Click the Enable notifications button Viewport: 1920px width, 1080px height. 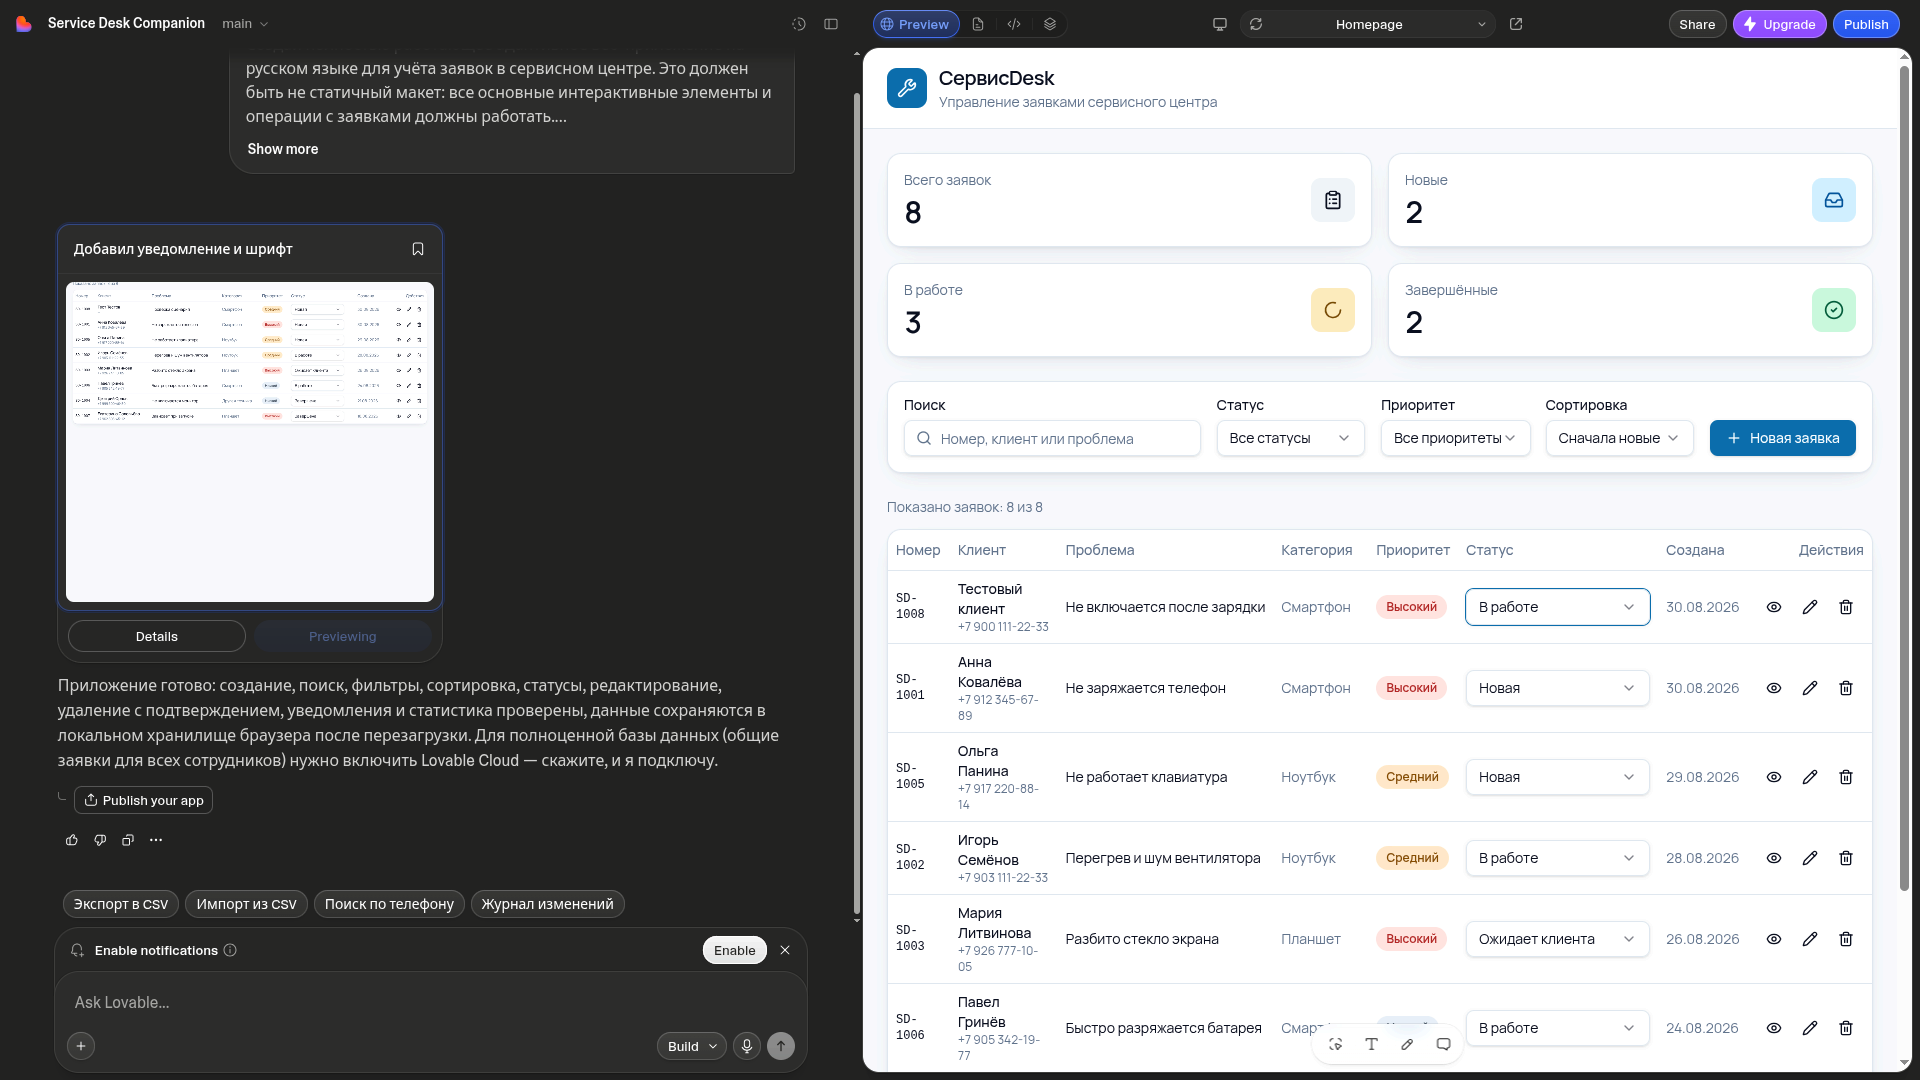pyautogui.click(x=735, y=950)
